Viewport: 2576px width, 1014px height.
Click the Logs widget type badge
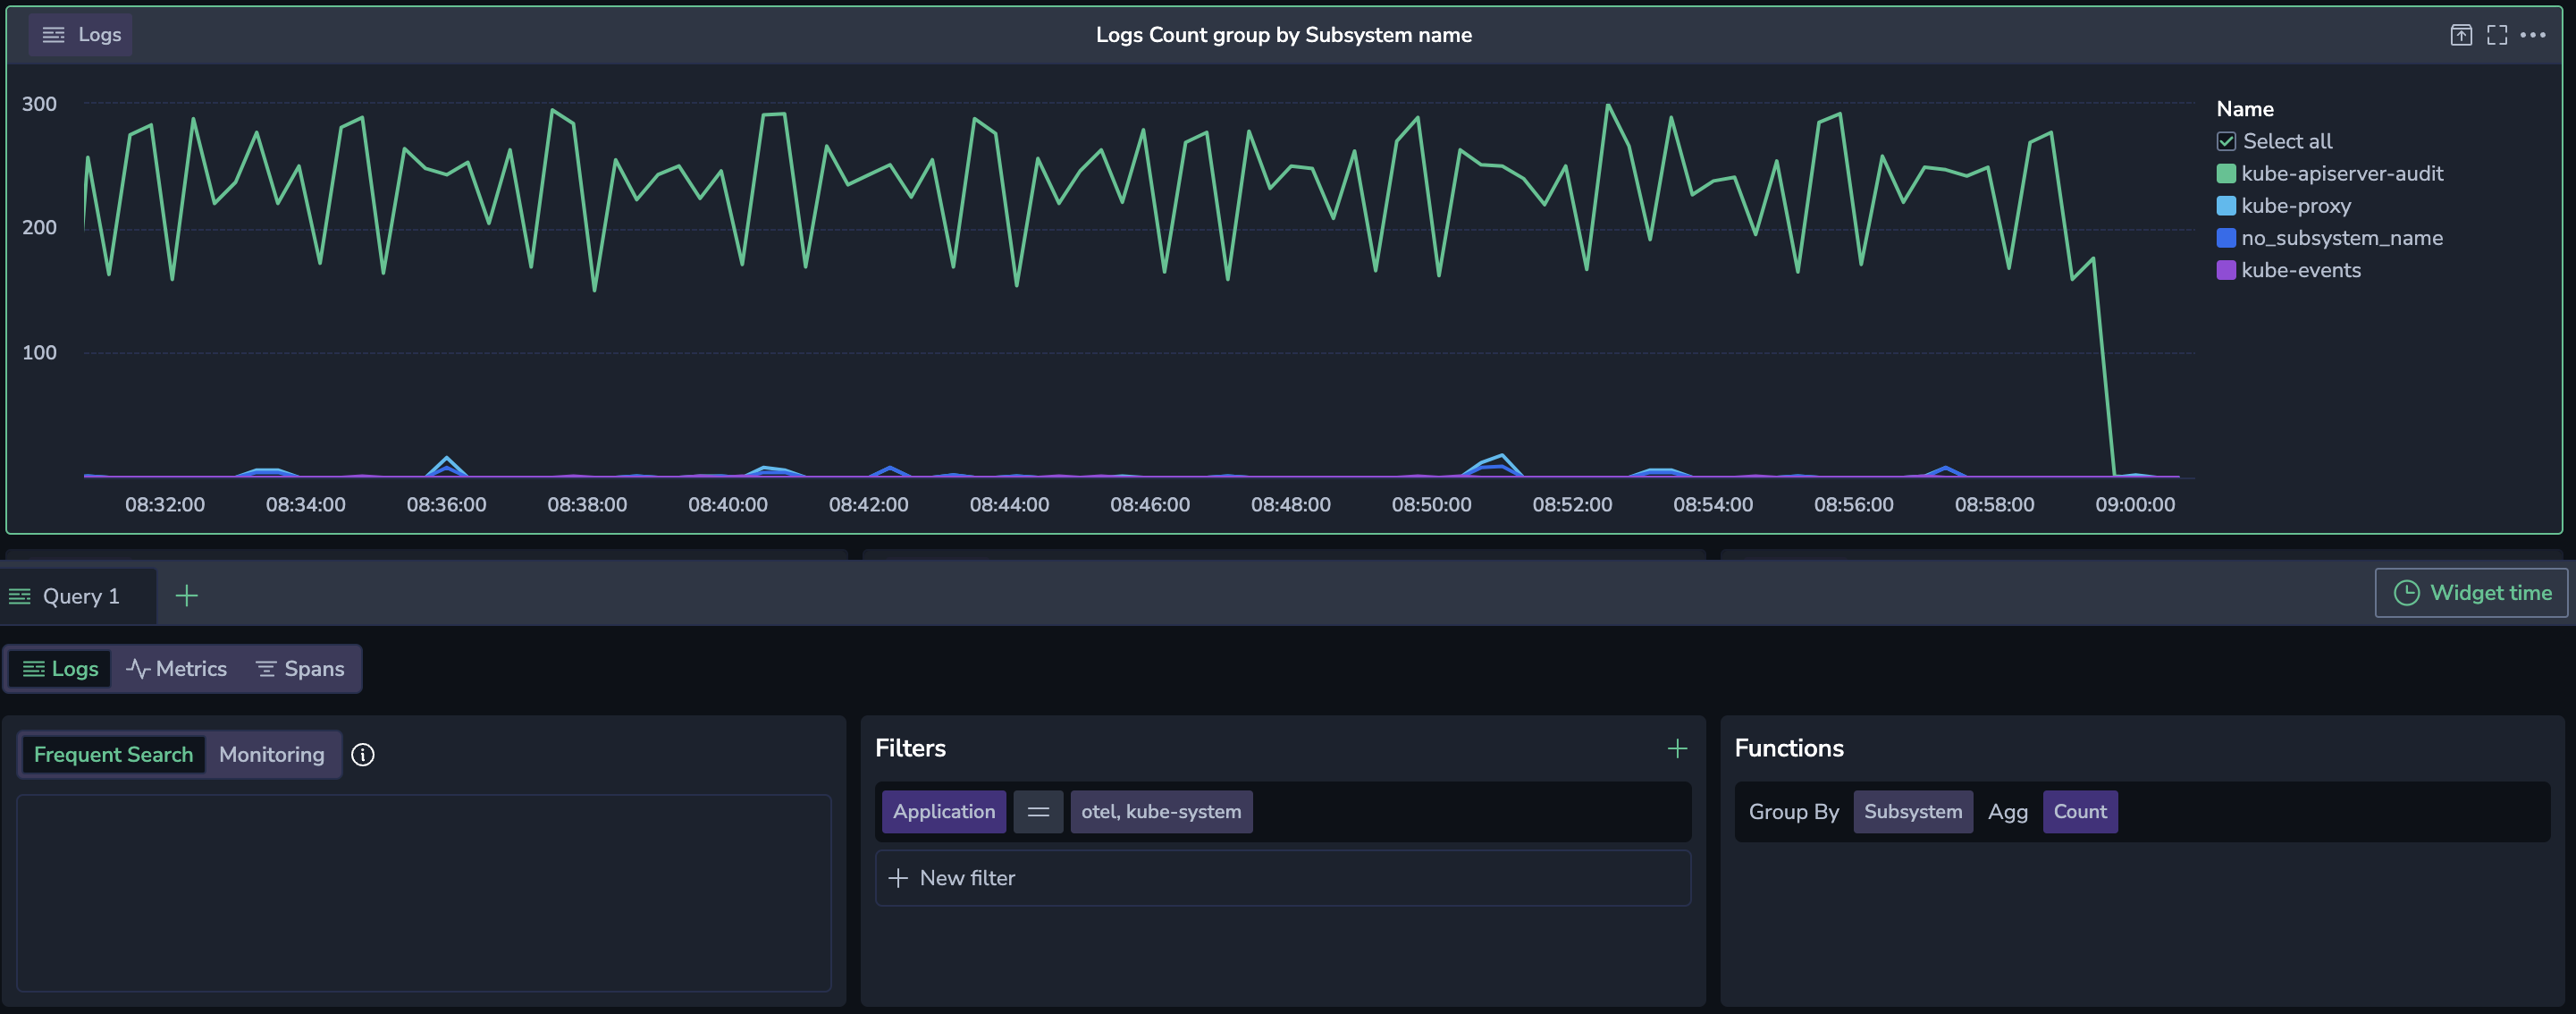point(81,35)
